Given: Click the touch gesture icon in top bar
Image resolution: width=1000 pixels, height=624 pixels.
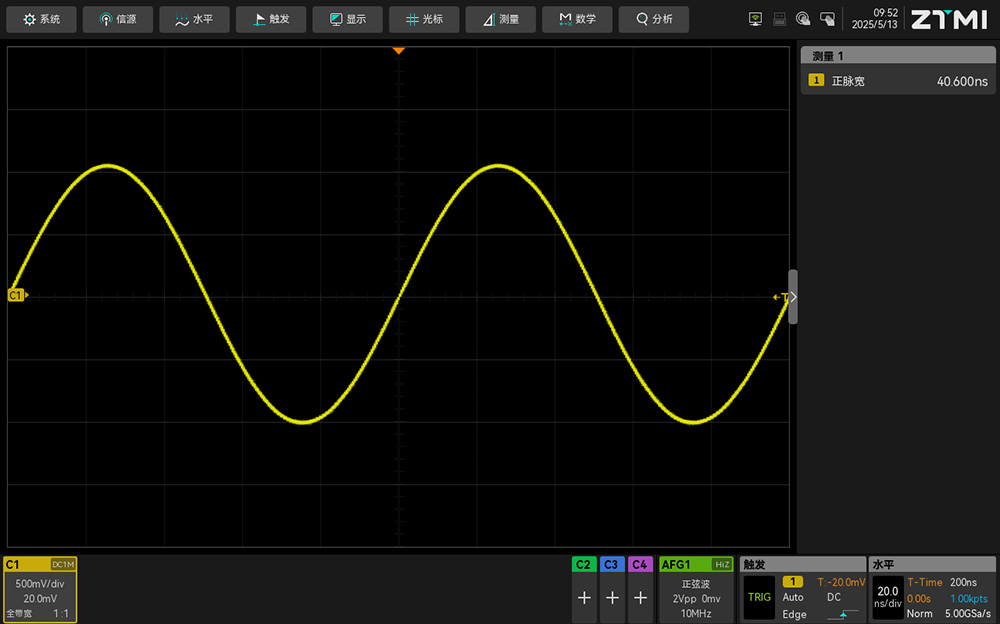Looking at the screenshot, I should click(x=803, y=19).
